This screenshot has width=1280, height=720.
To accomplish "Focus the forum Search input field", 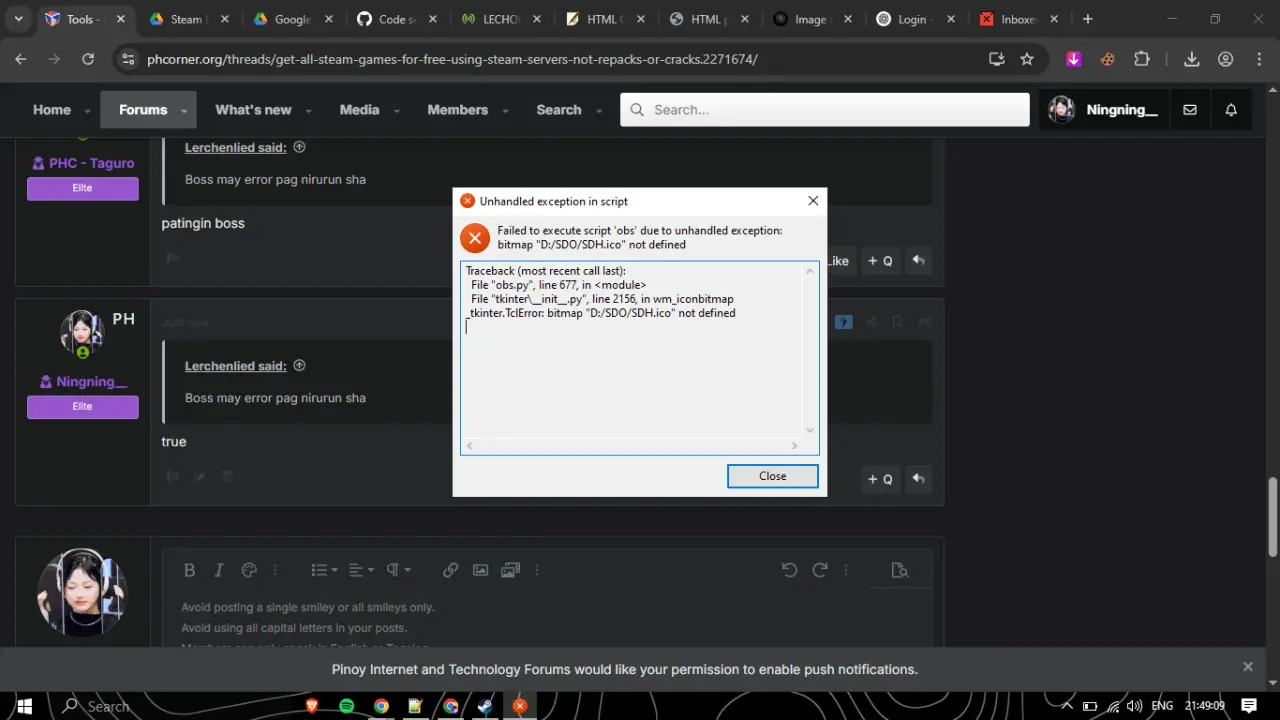I will pos(825,110).
